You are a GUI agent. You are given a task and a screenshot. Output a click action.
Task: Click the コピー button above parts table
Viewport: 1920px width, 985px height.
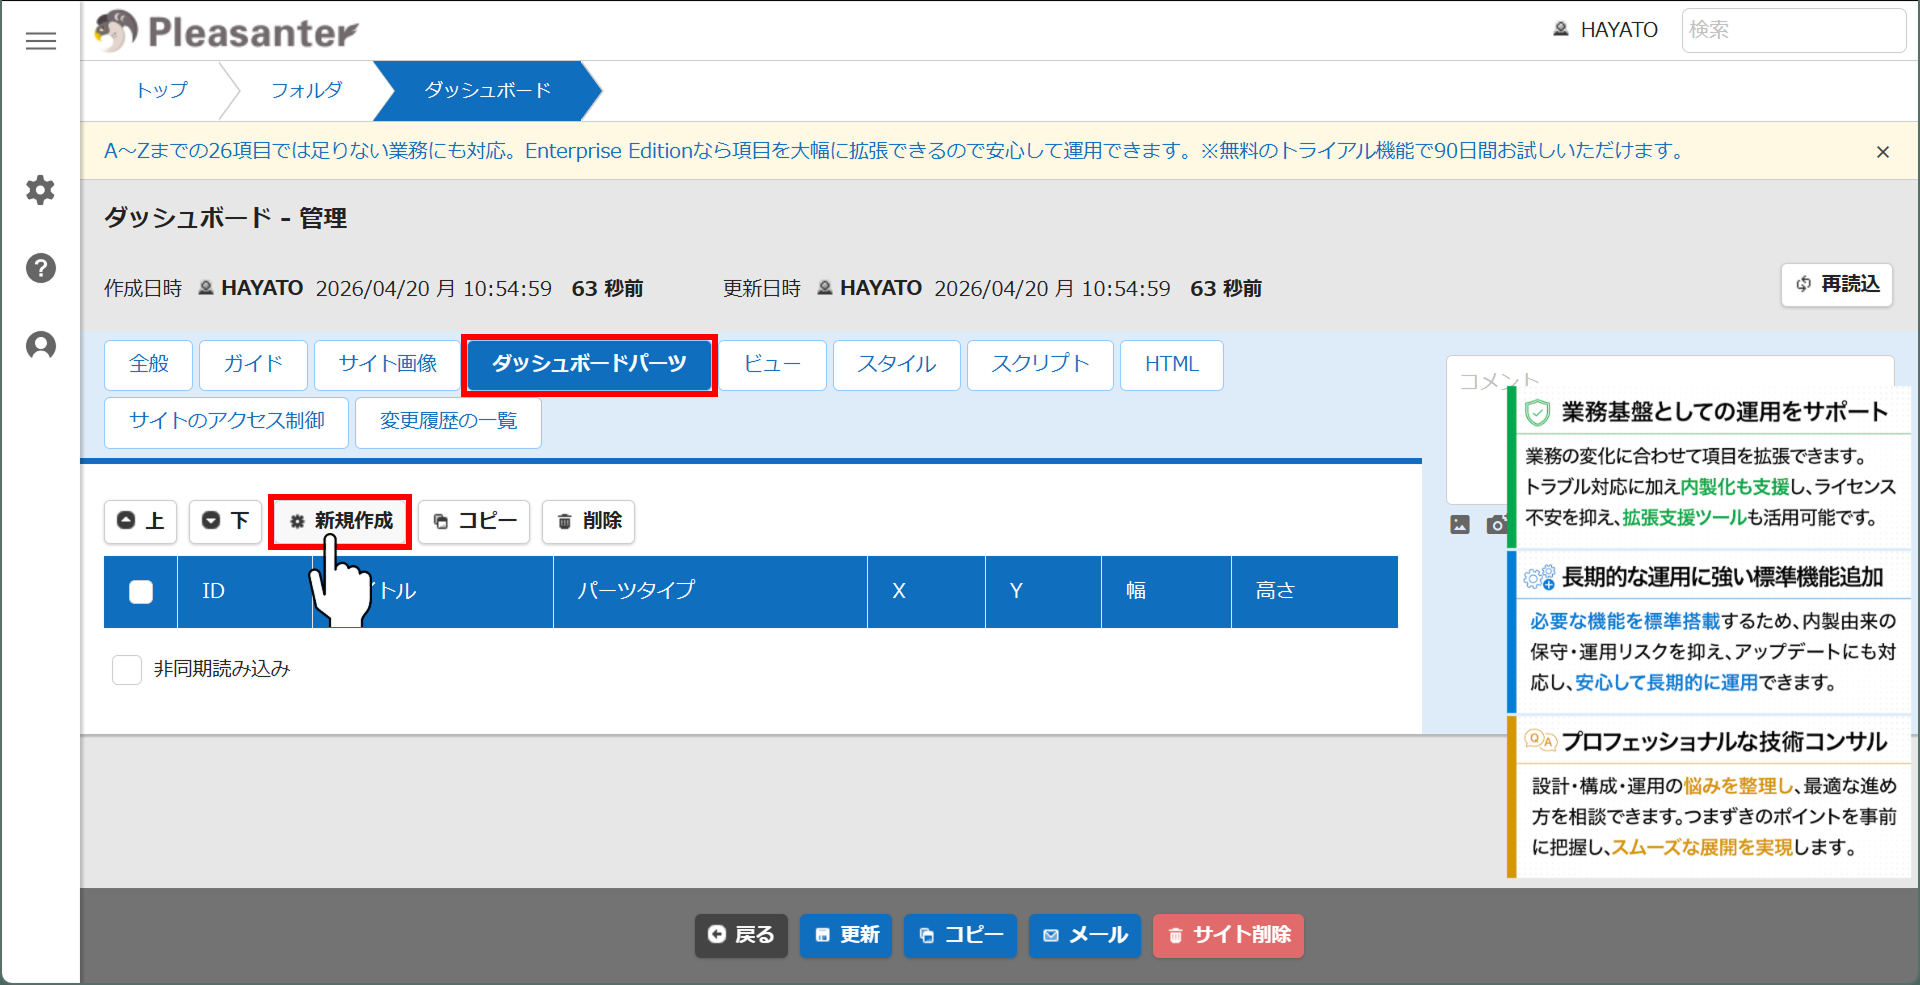pyautogui.click(x=474, y=521)
